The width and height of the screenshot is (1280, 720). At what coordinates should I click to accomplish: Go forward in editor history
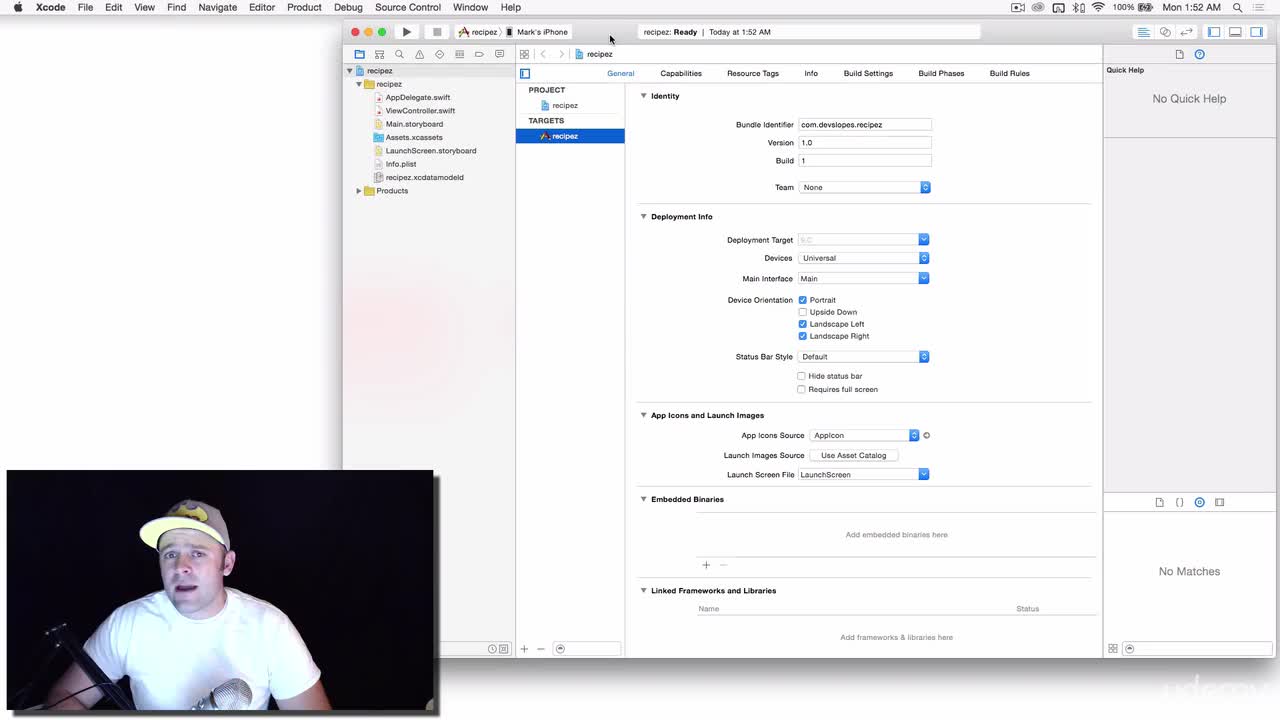click(x=561, y=54)
